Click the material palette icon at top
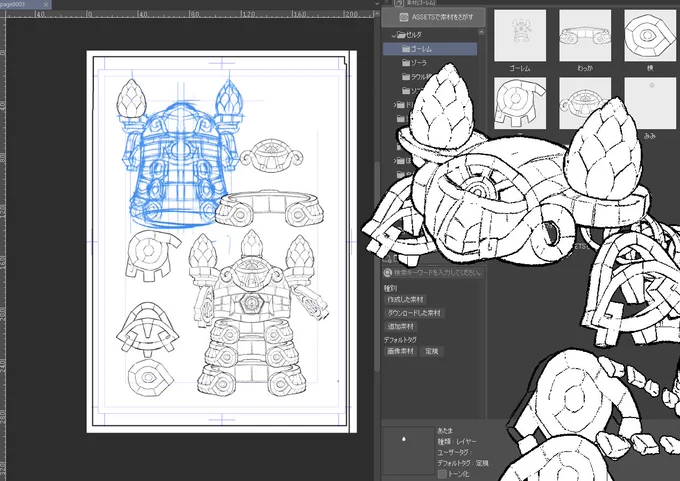The image size is (680, 481). pos(399,3)
